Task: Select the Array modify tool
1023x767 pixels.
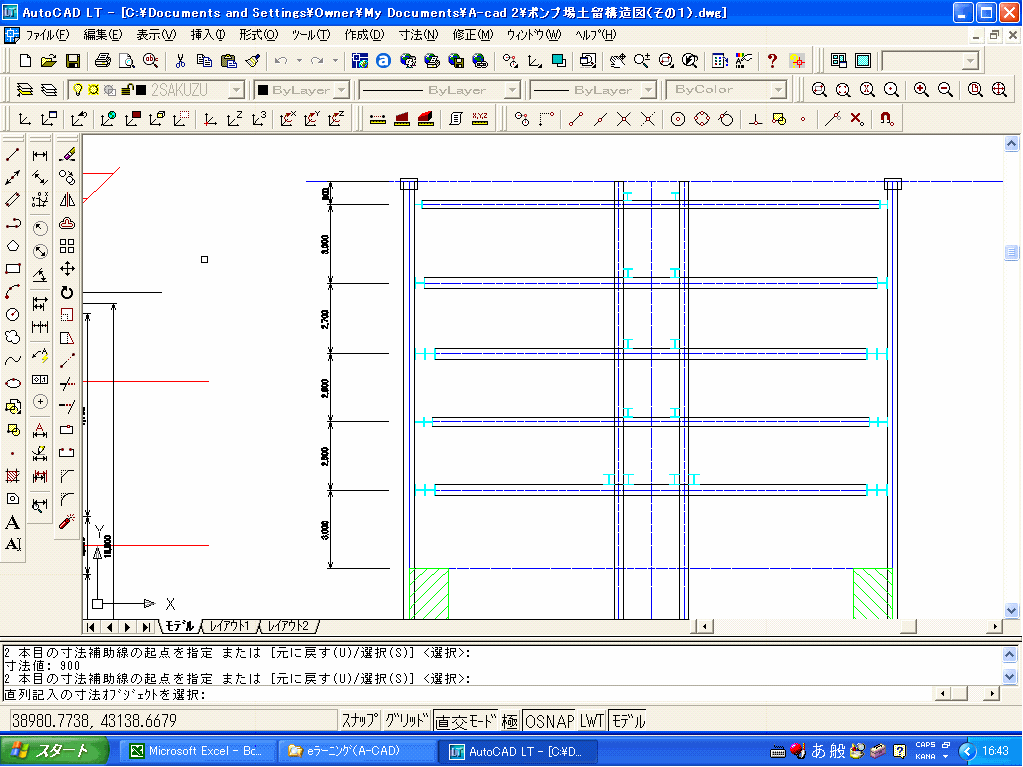Action: tap(67, 246)
